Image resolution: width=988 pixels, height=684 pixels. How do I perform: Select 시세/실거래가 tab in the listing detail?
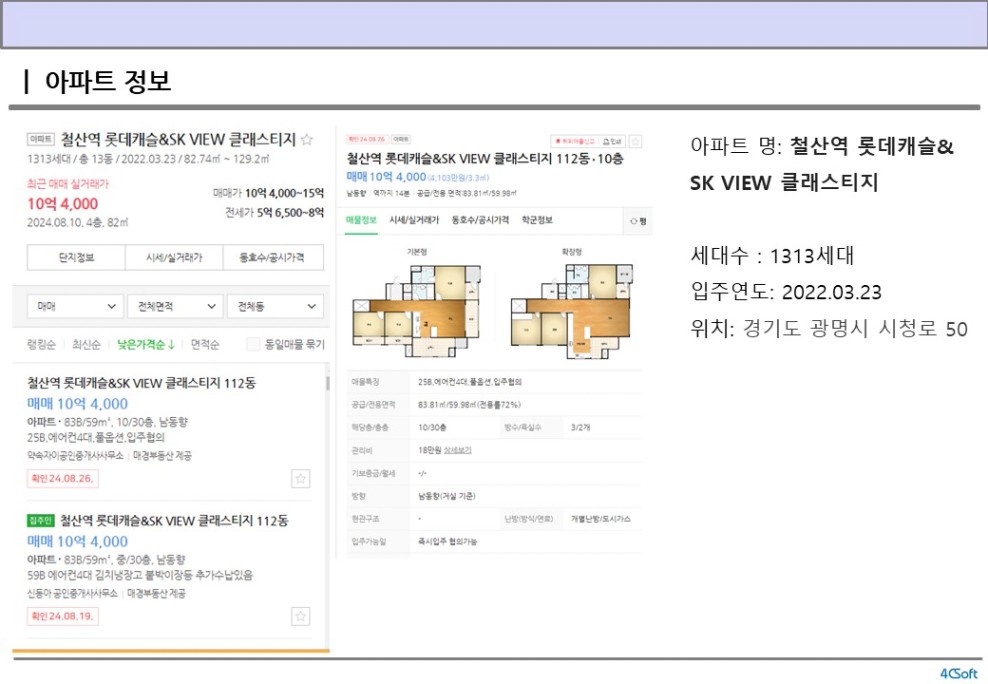tap(414, 220)
